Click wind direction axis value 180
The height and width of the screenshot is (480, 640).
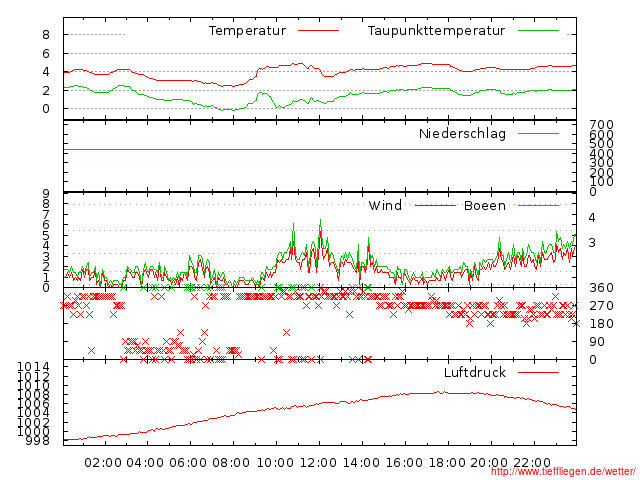pyautogui.click(x=601, y=324)
